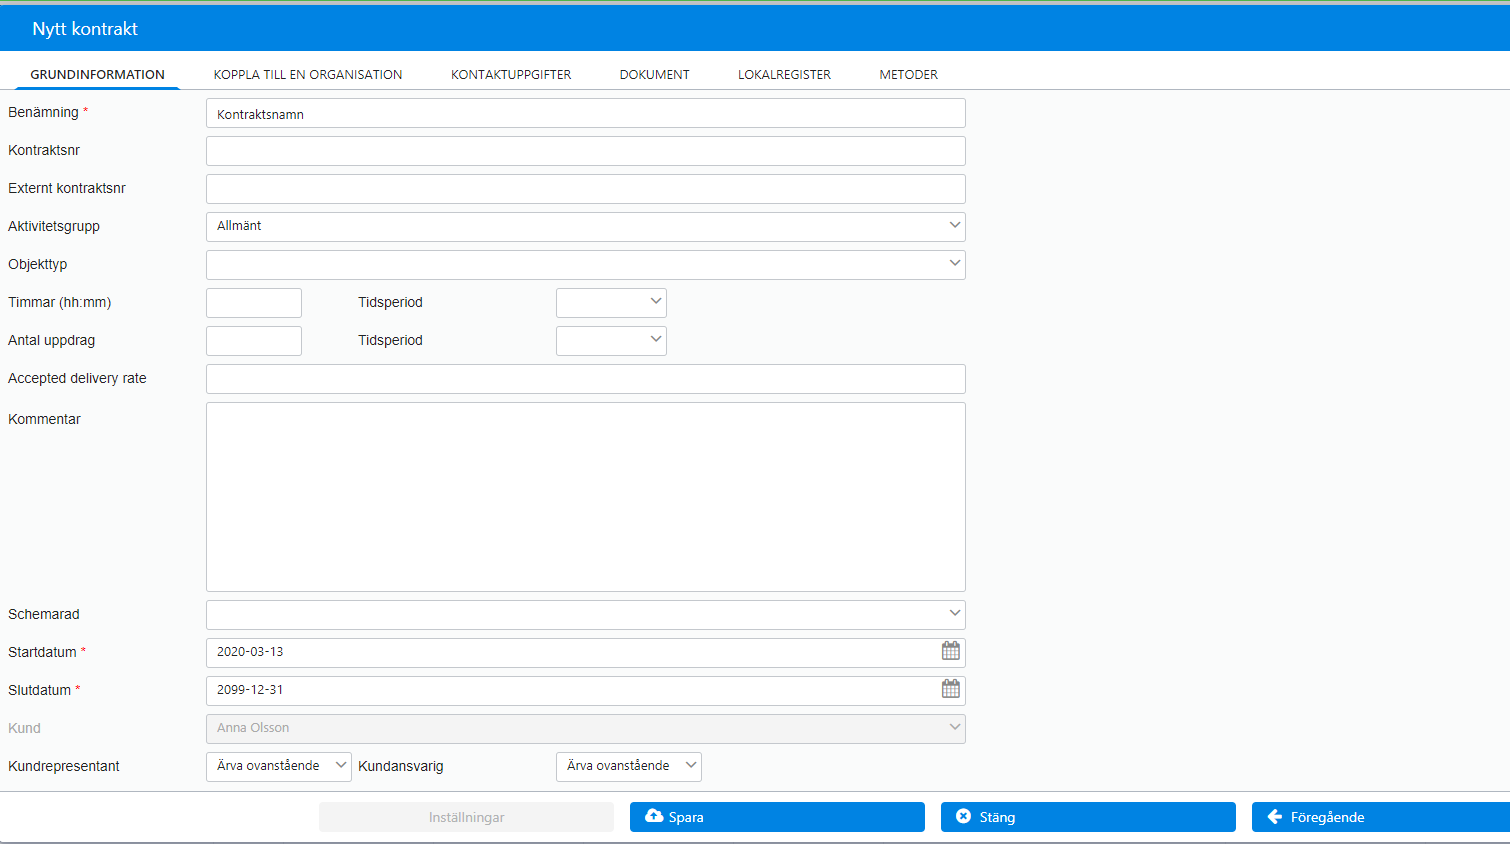The image size is (1510, 844).
Task: Open the Dokument tab
Action: pyautogui.click(x=655, y=74)
